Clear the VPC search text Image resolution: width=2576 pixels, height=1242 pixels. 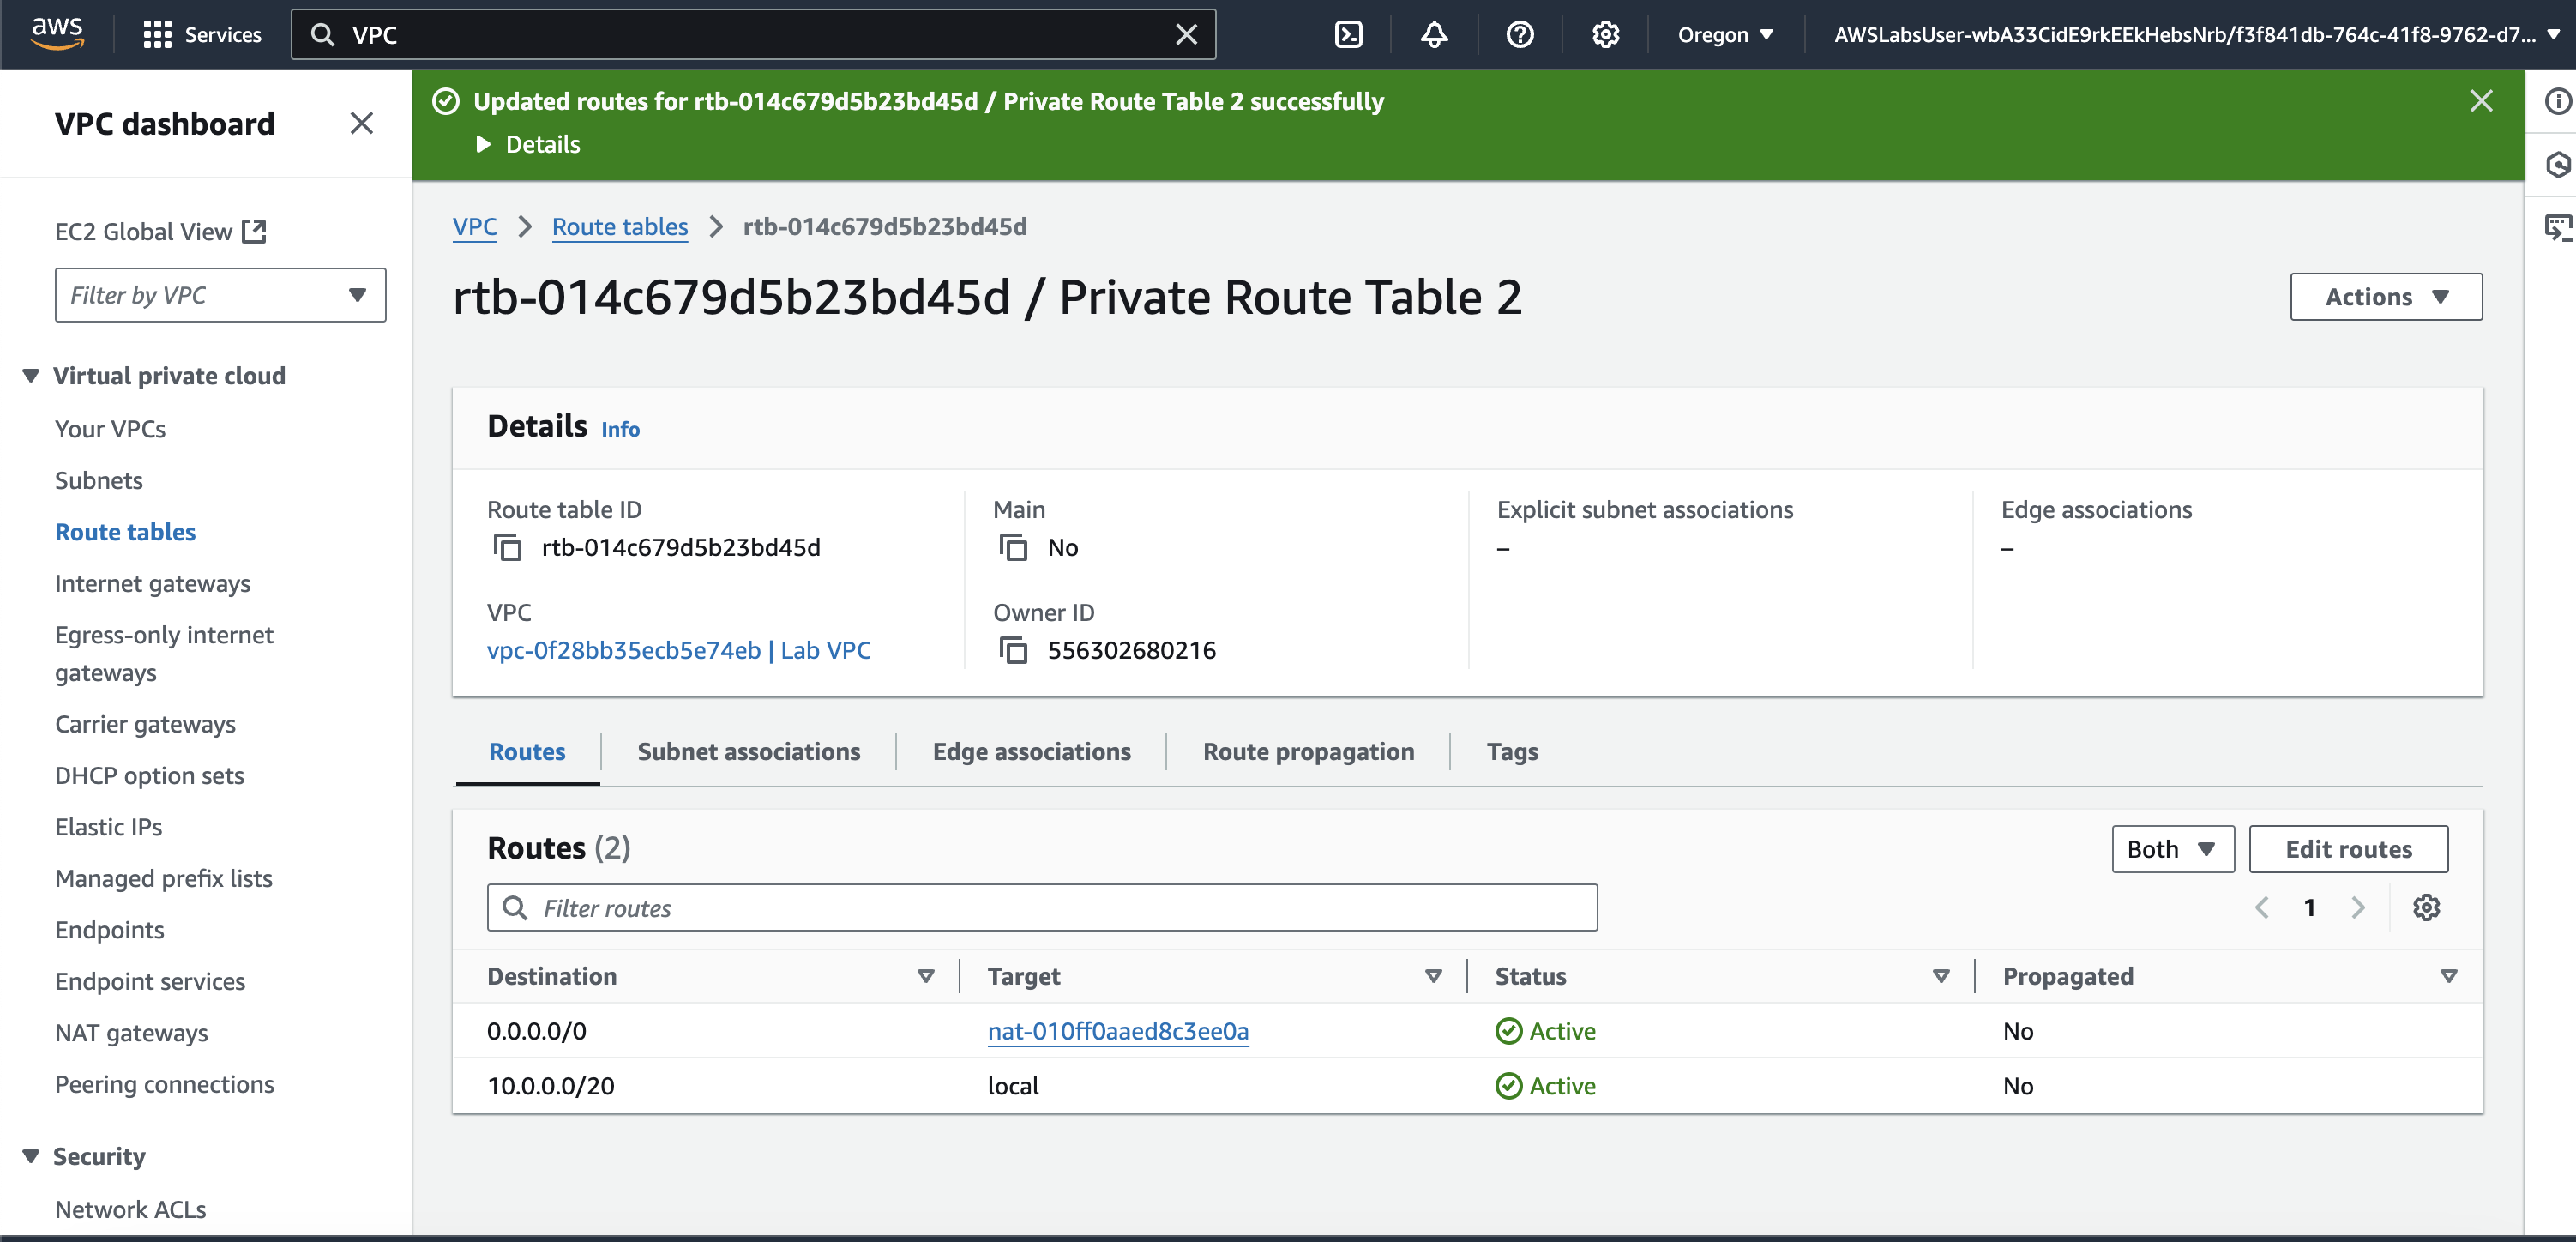pyautogui.click(x=1186, y=35)
